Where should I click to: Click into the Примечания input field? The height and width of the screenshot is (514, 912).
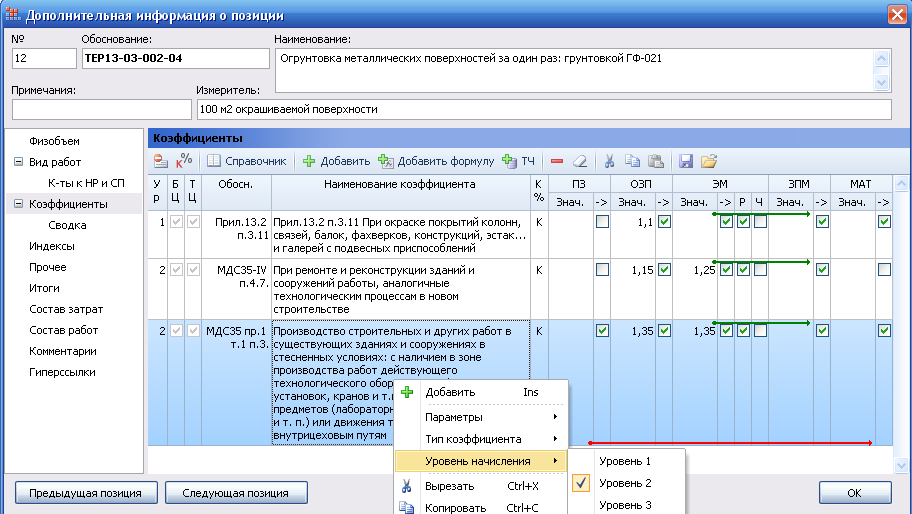pyautogui.click(x=101, y=109)
